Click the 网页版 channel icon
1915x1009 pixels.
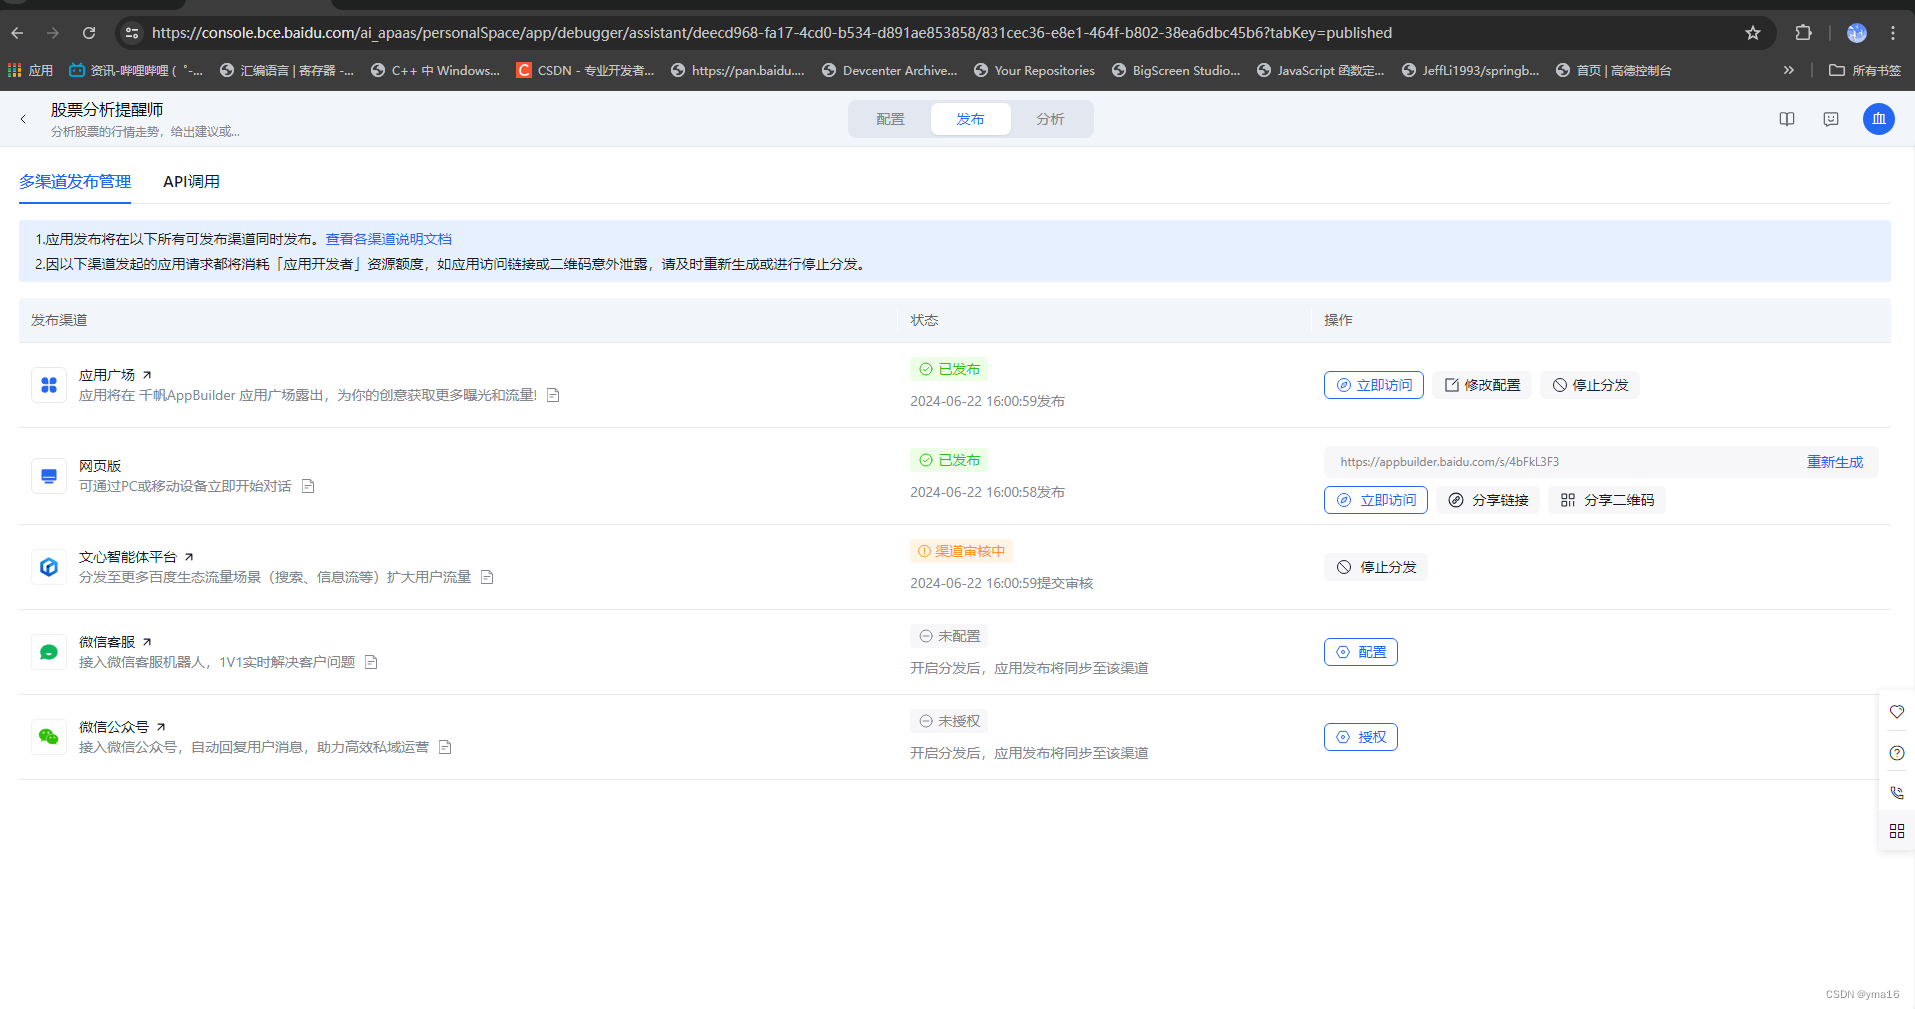click(x=49, y=476)
